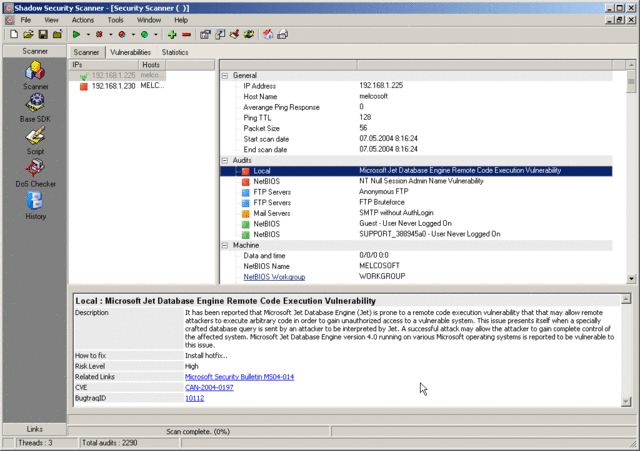Image resolution: width=640 pixels, height=451 pixels.
Task: Click scroll down arrow in description panel
Action: (x=626, y=402)
